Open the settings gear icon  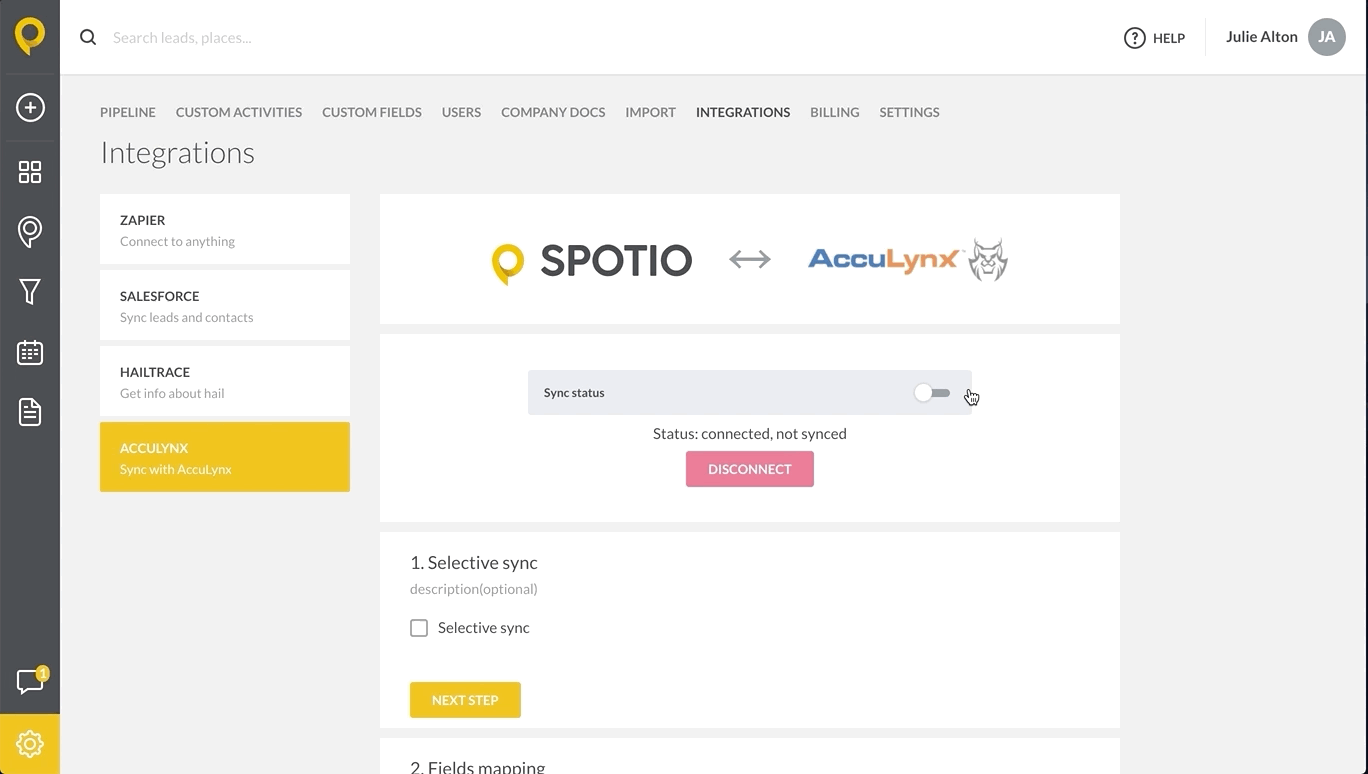click(30, 744)
